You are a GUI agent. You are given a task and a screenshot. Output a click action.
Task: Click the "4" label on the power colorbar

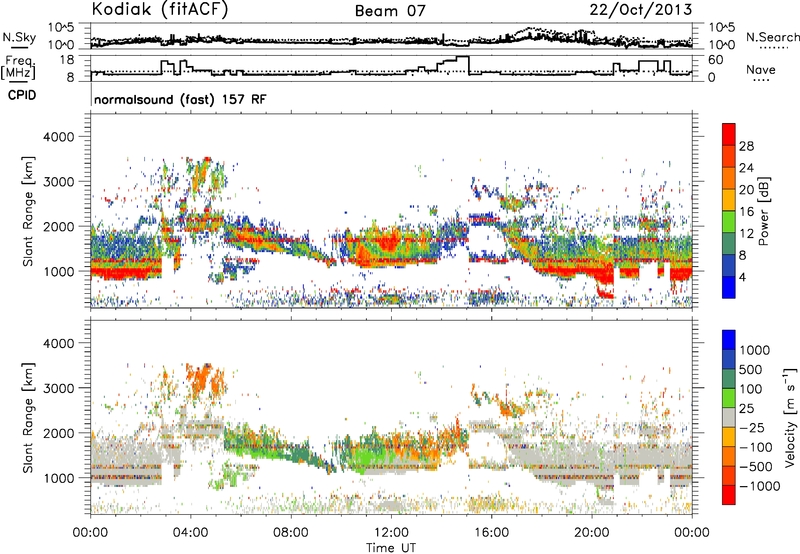pyautogui.click(x=742, y=277)
